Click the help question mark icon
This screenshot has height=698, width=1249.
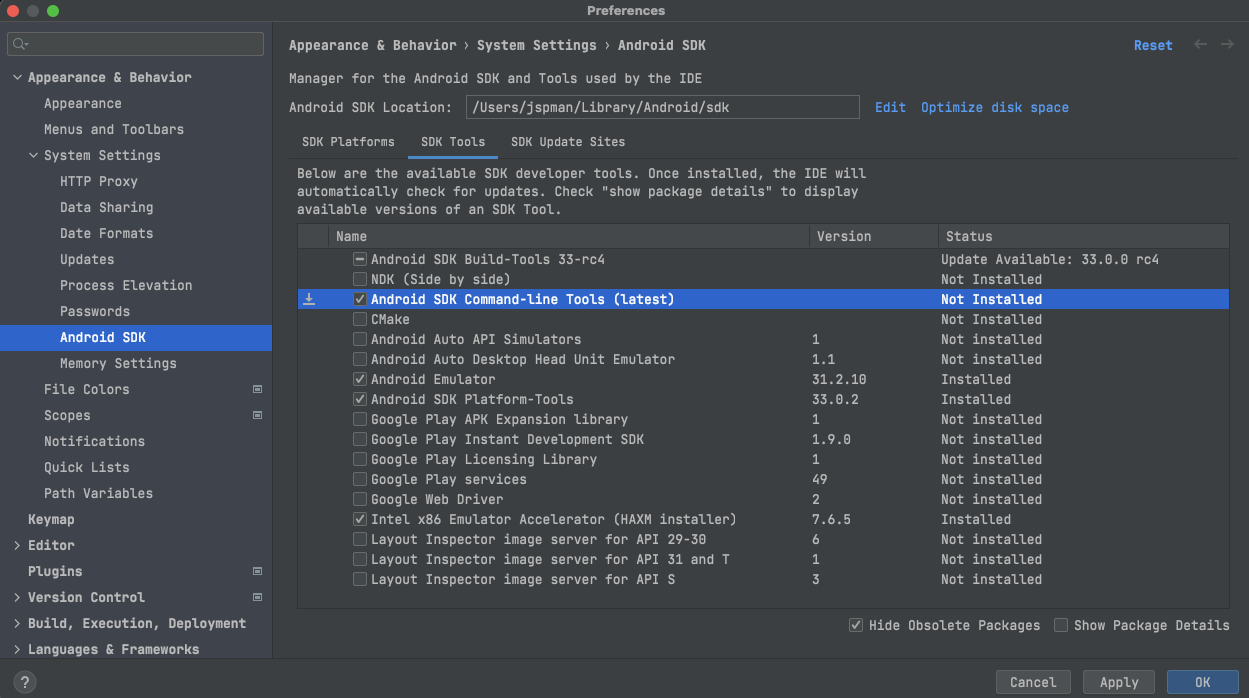point(25,682)
